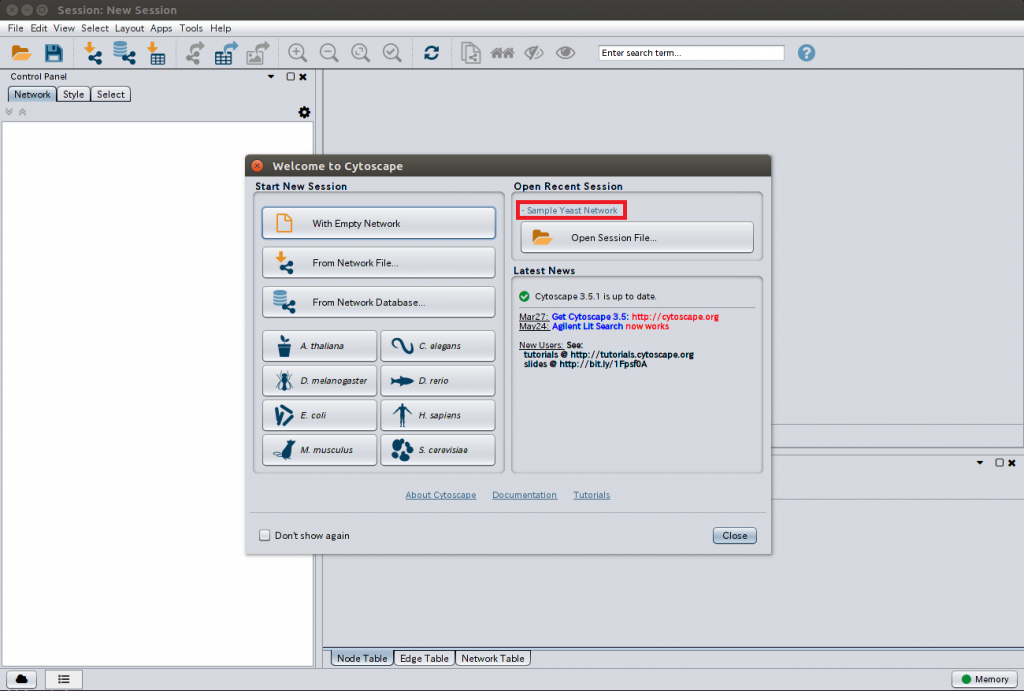This screenshot has height=691, width=1024.
Task: Click the expand all double-chevron in Control Panel
Action: click(9, 112)
